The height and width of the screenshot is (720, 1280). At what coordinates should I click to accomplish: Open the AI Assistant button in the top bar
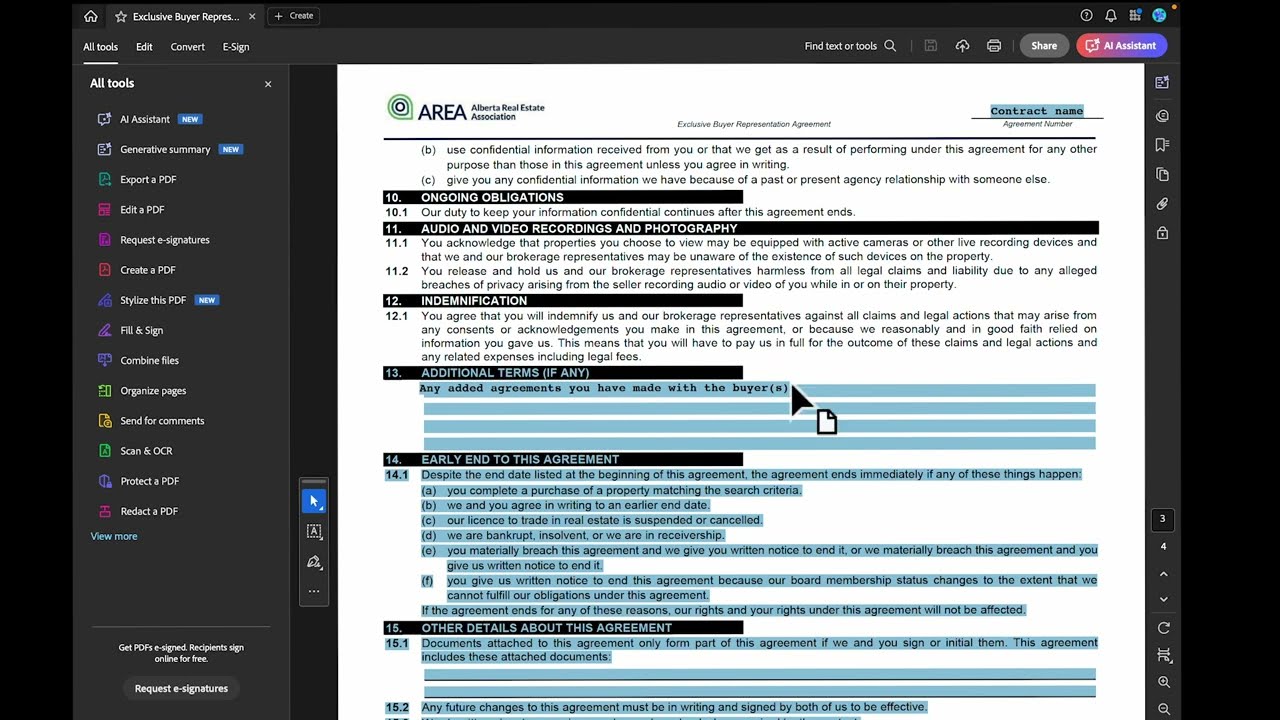click(x=1121, y=46)
